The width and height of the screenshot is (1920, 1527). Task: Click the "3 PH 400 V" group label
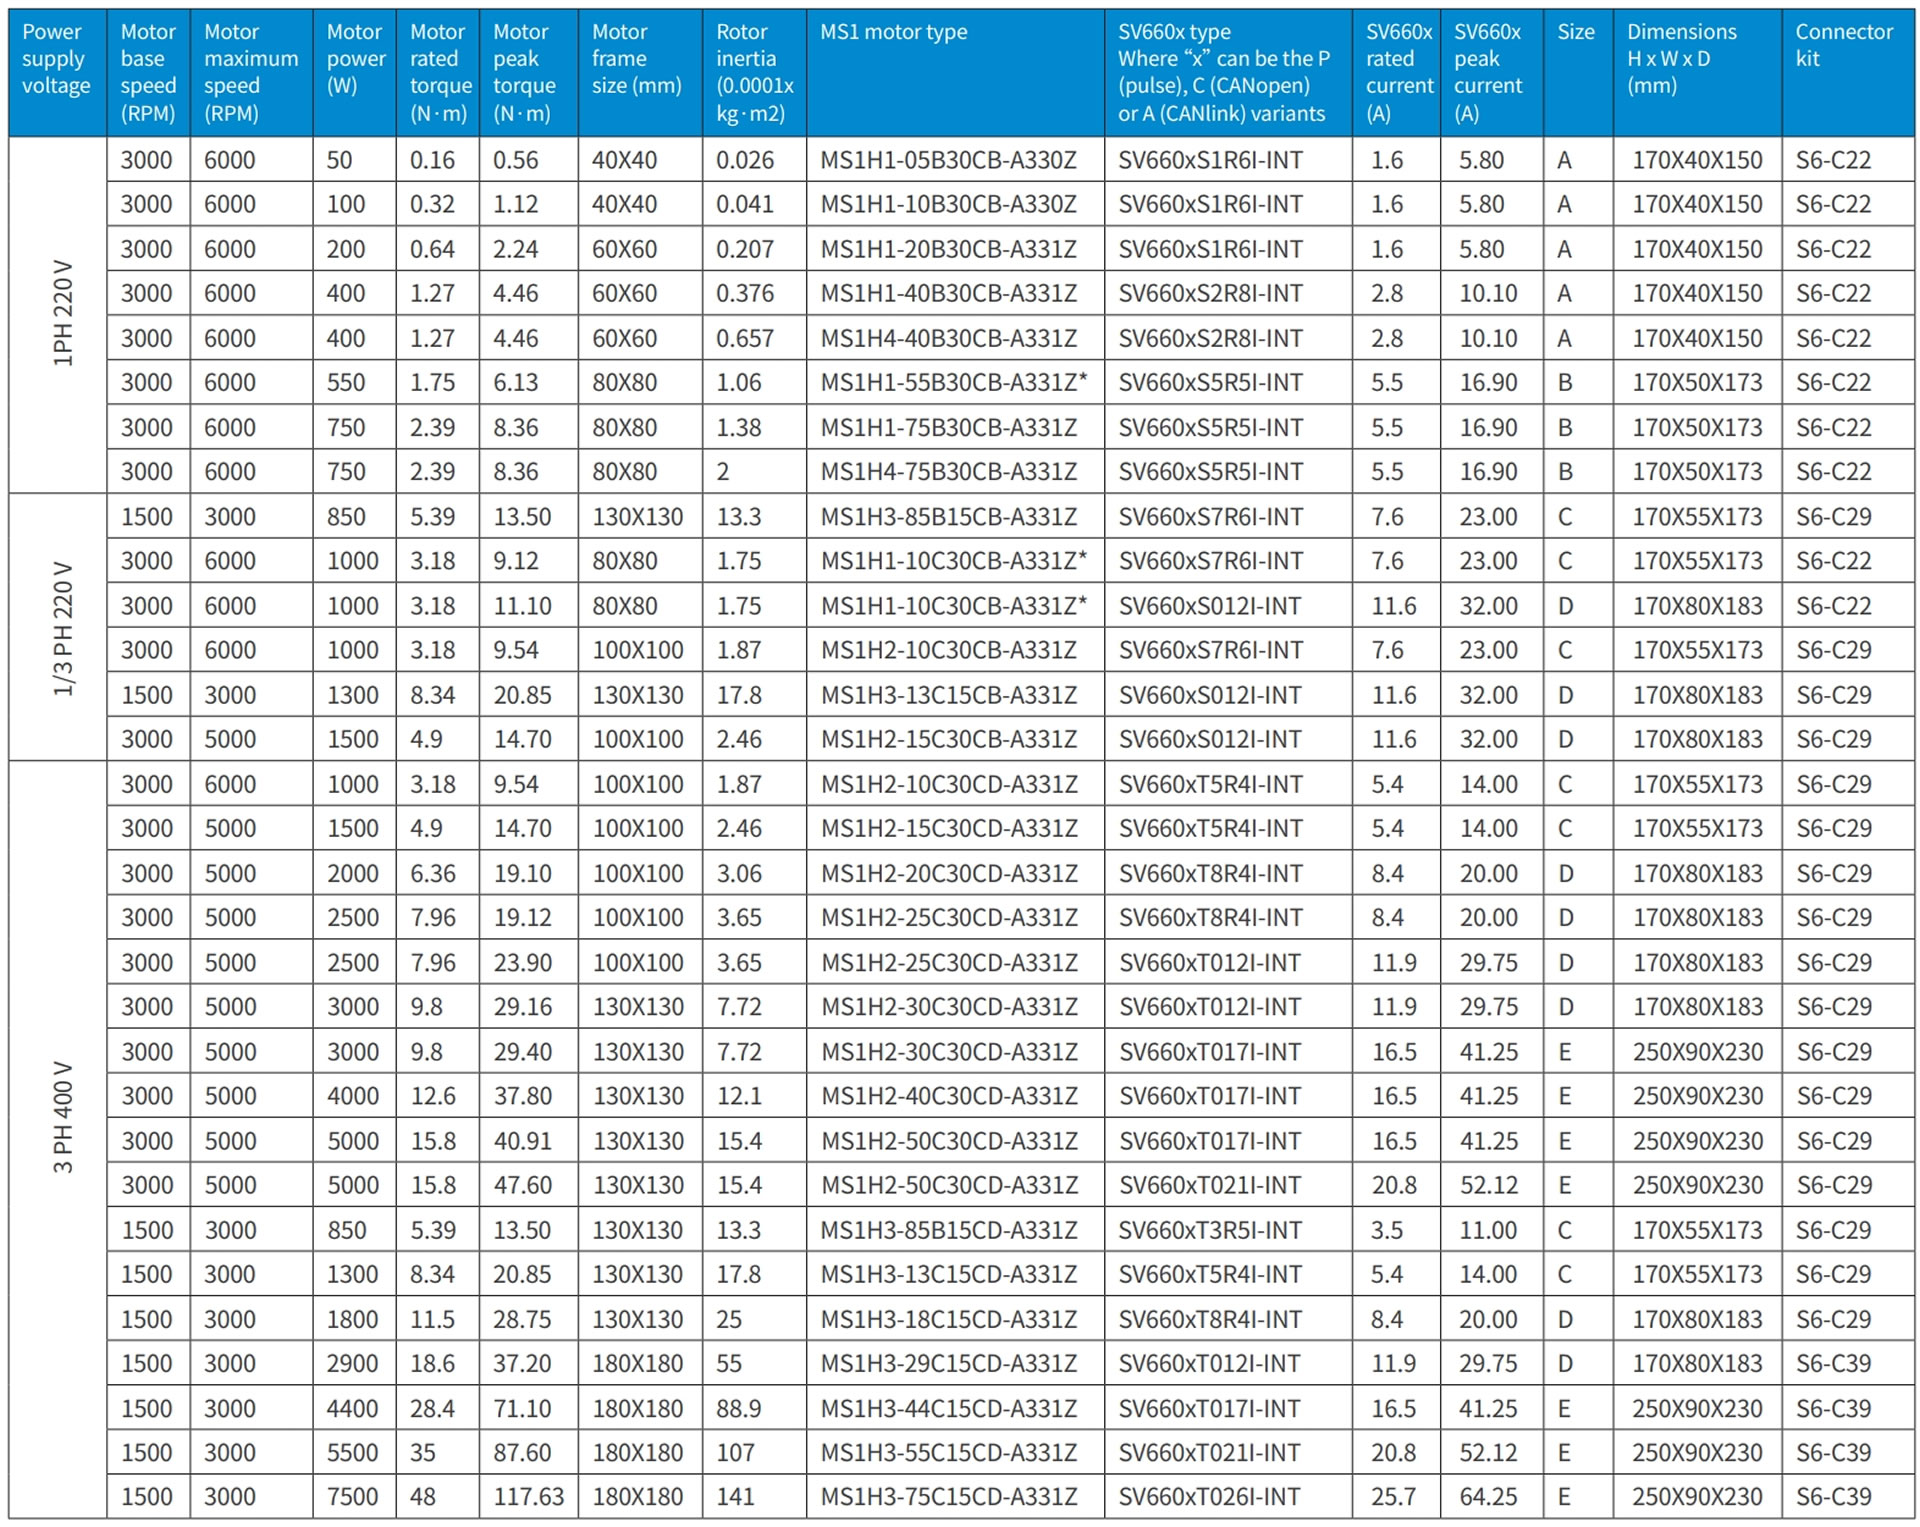point(62,1118)
